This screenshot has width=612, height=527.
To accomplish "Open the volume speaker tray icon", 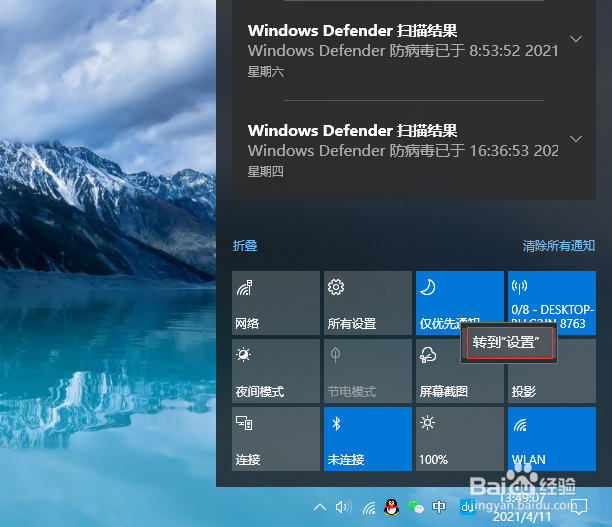I will [x=343, y=507].
